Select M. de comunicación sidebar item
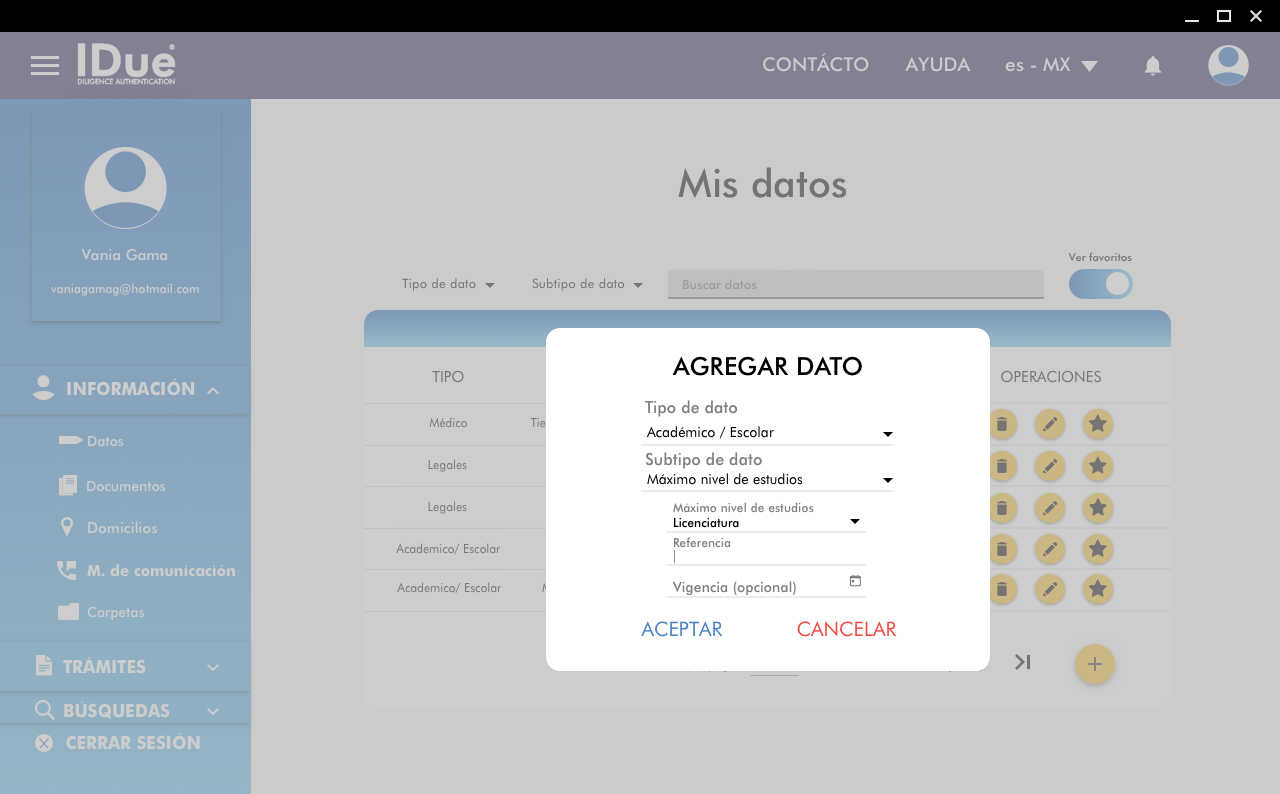Viewport: 1280px width, 794px height. coord(160,571)
